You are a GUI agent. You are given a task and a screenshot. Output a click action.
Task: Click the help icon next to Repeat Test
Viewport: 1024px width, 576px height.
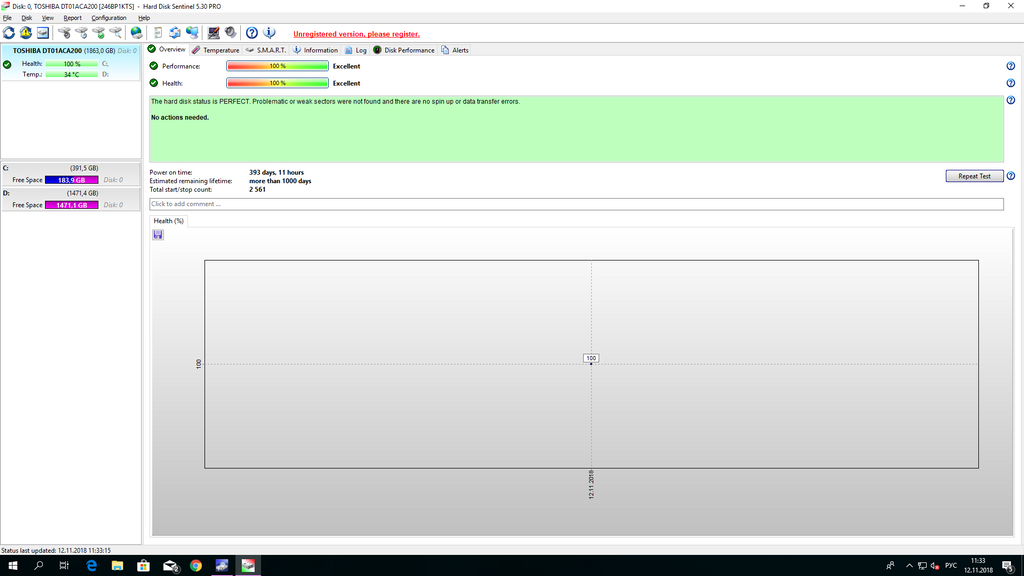[x=1010, y=176]
